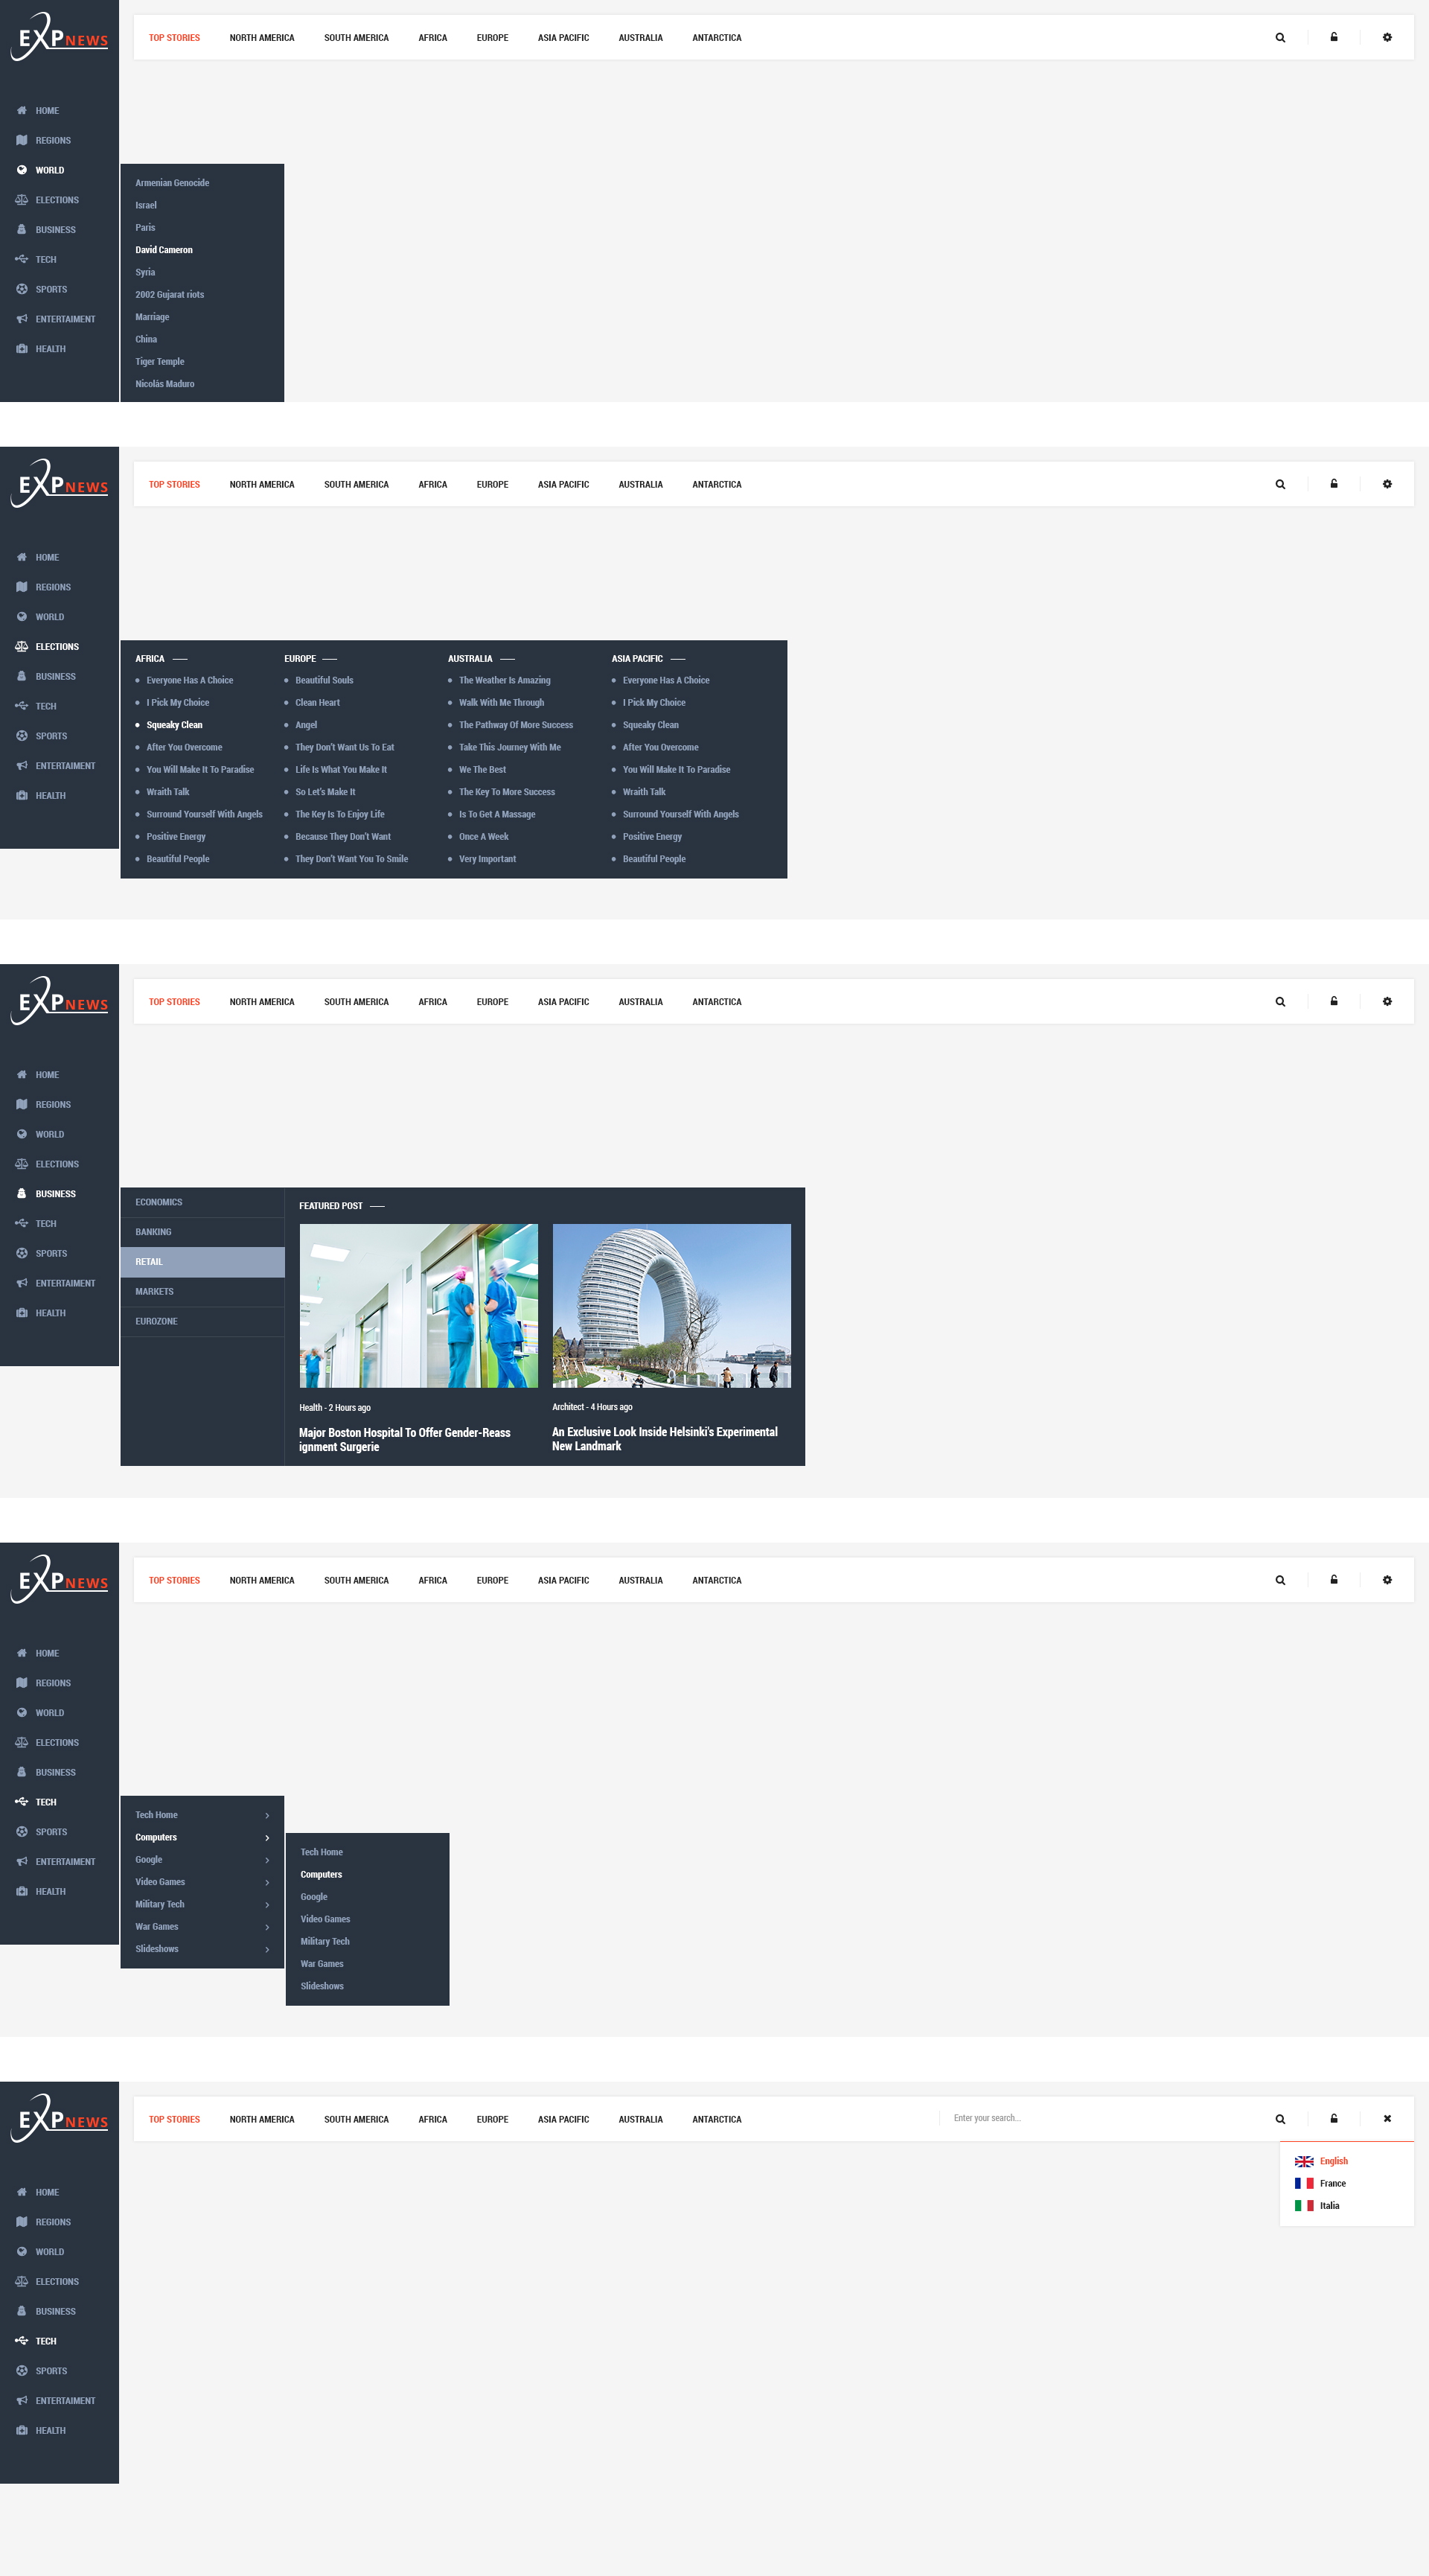Expand the Slideshows chevron arrow

coord(267,1949)
